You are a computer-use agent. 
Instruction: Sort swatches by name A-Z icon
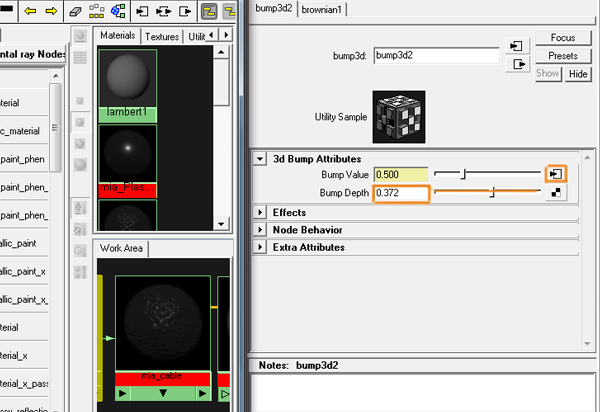pos(80,208)
